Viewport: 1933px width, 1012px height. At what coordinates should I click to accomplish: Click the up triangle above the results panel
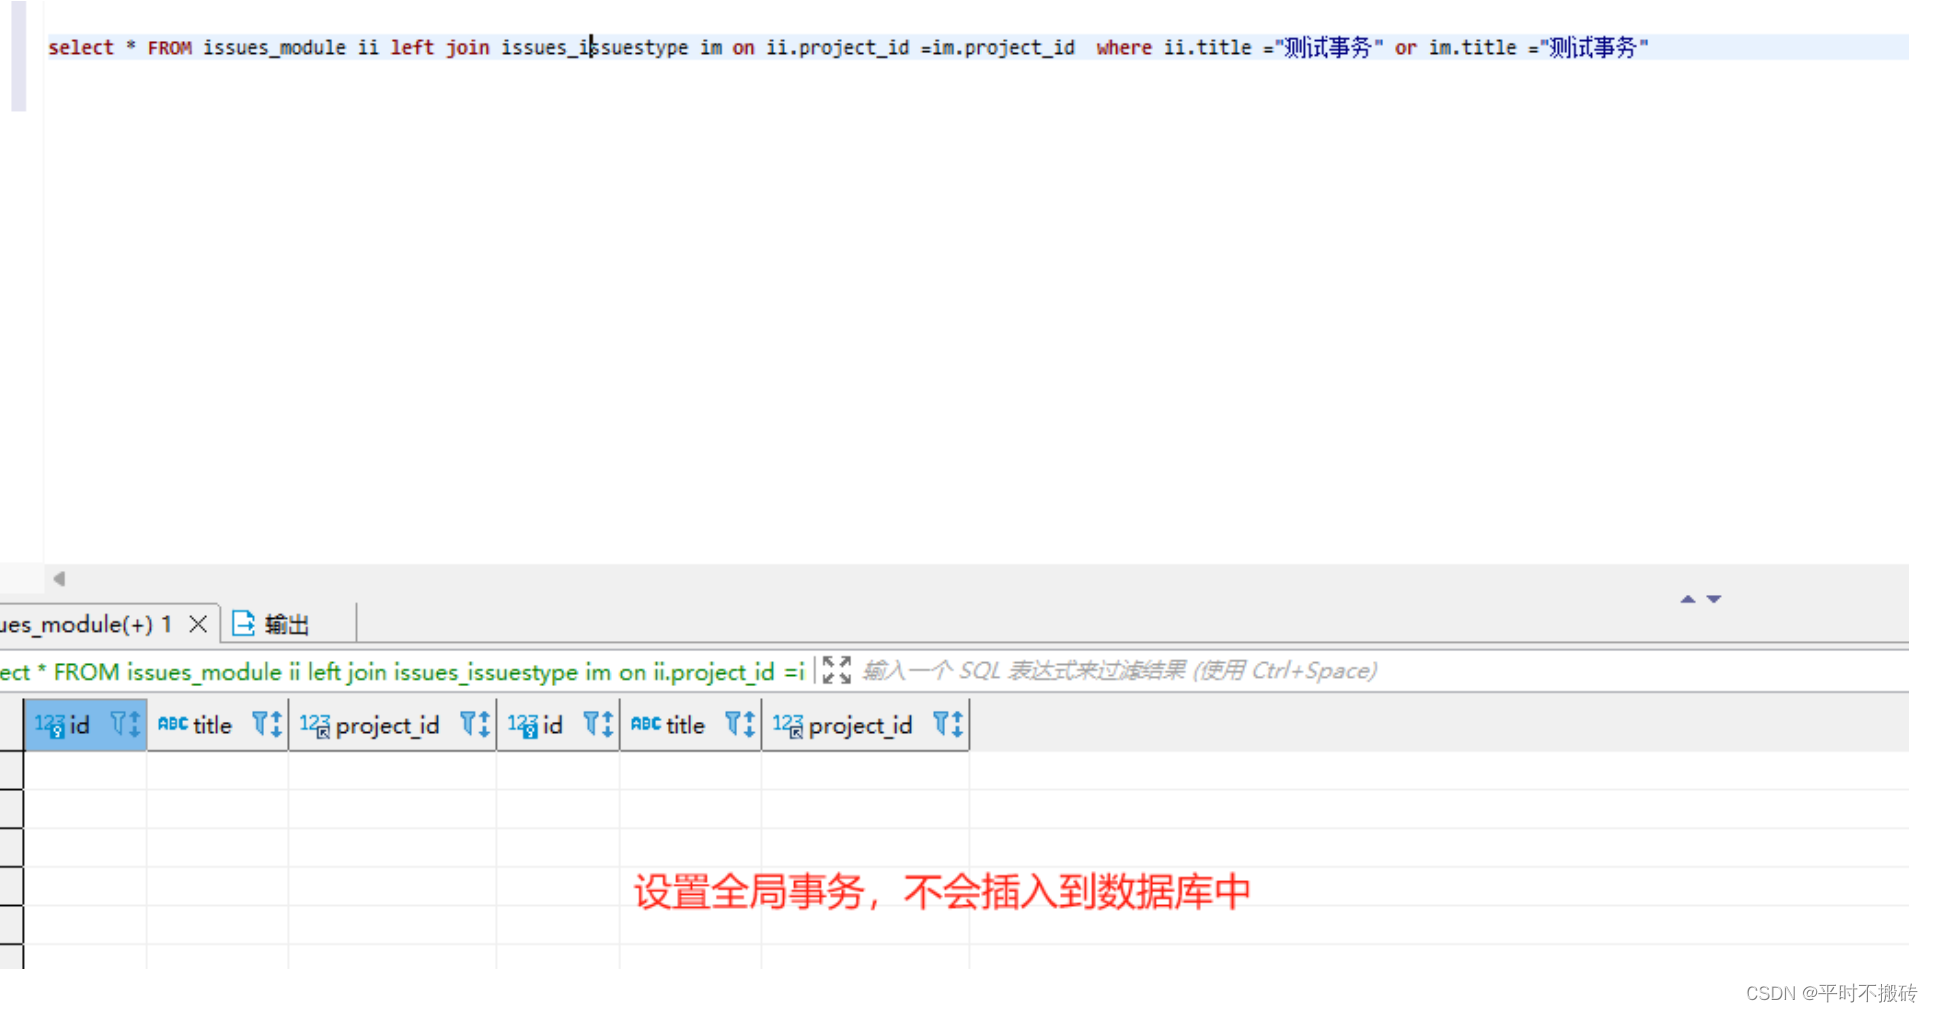click(x=1688, y=599)
